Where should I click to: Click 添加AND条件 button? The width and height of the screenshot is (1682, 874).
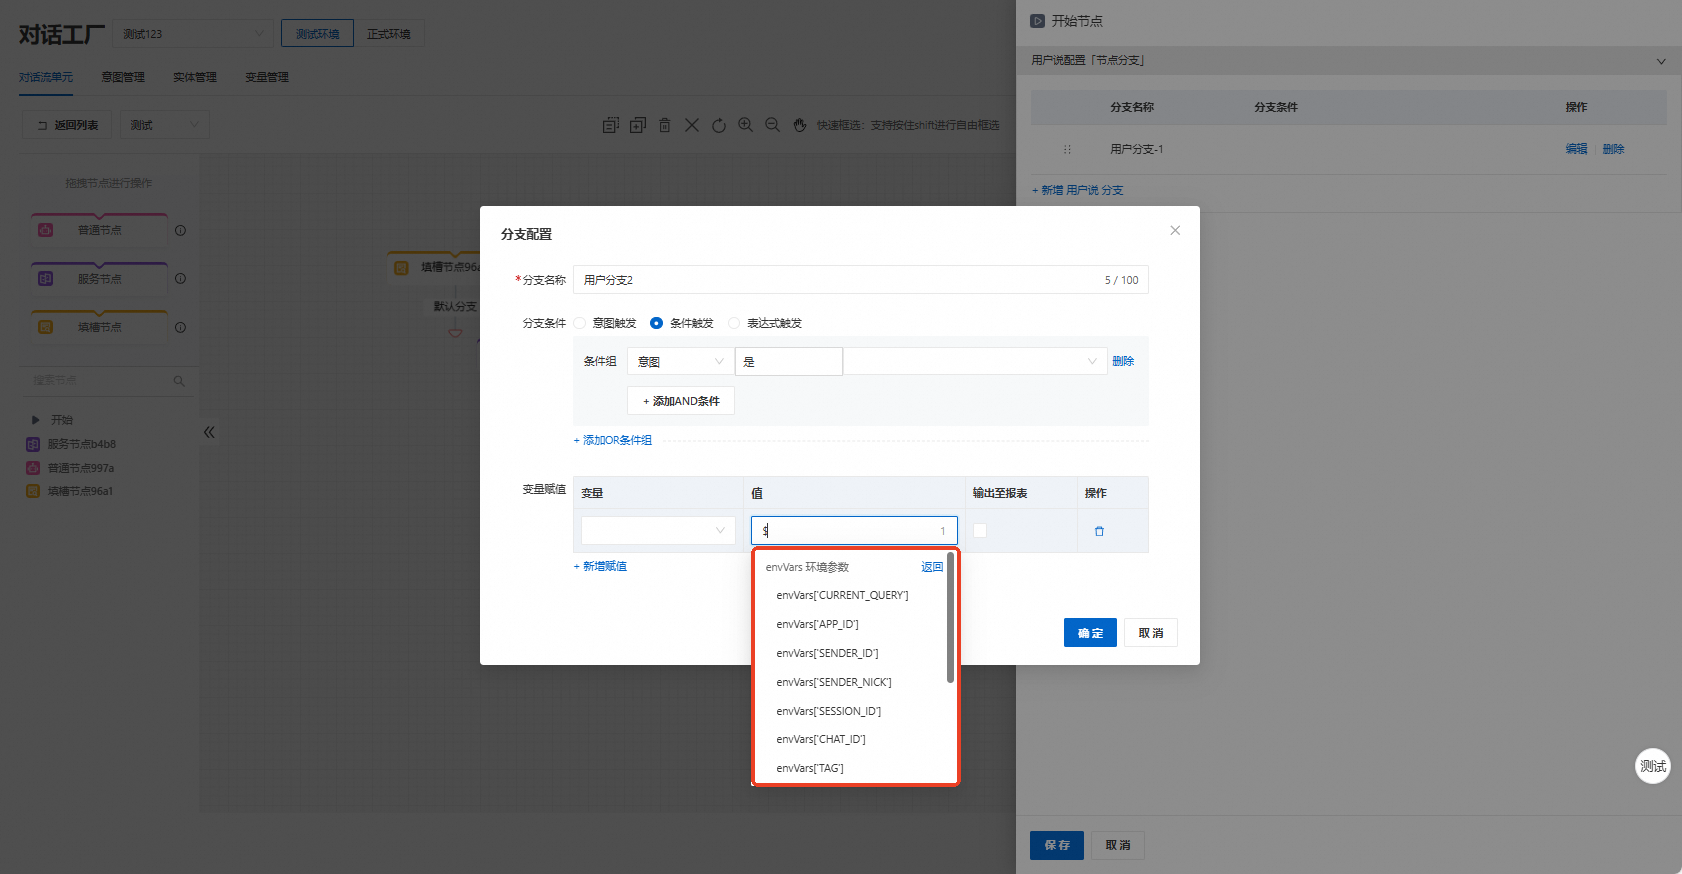pyautogui.click(x=681, y=401)
